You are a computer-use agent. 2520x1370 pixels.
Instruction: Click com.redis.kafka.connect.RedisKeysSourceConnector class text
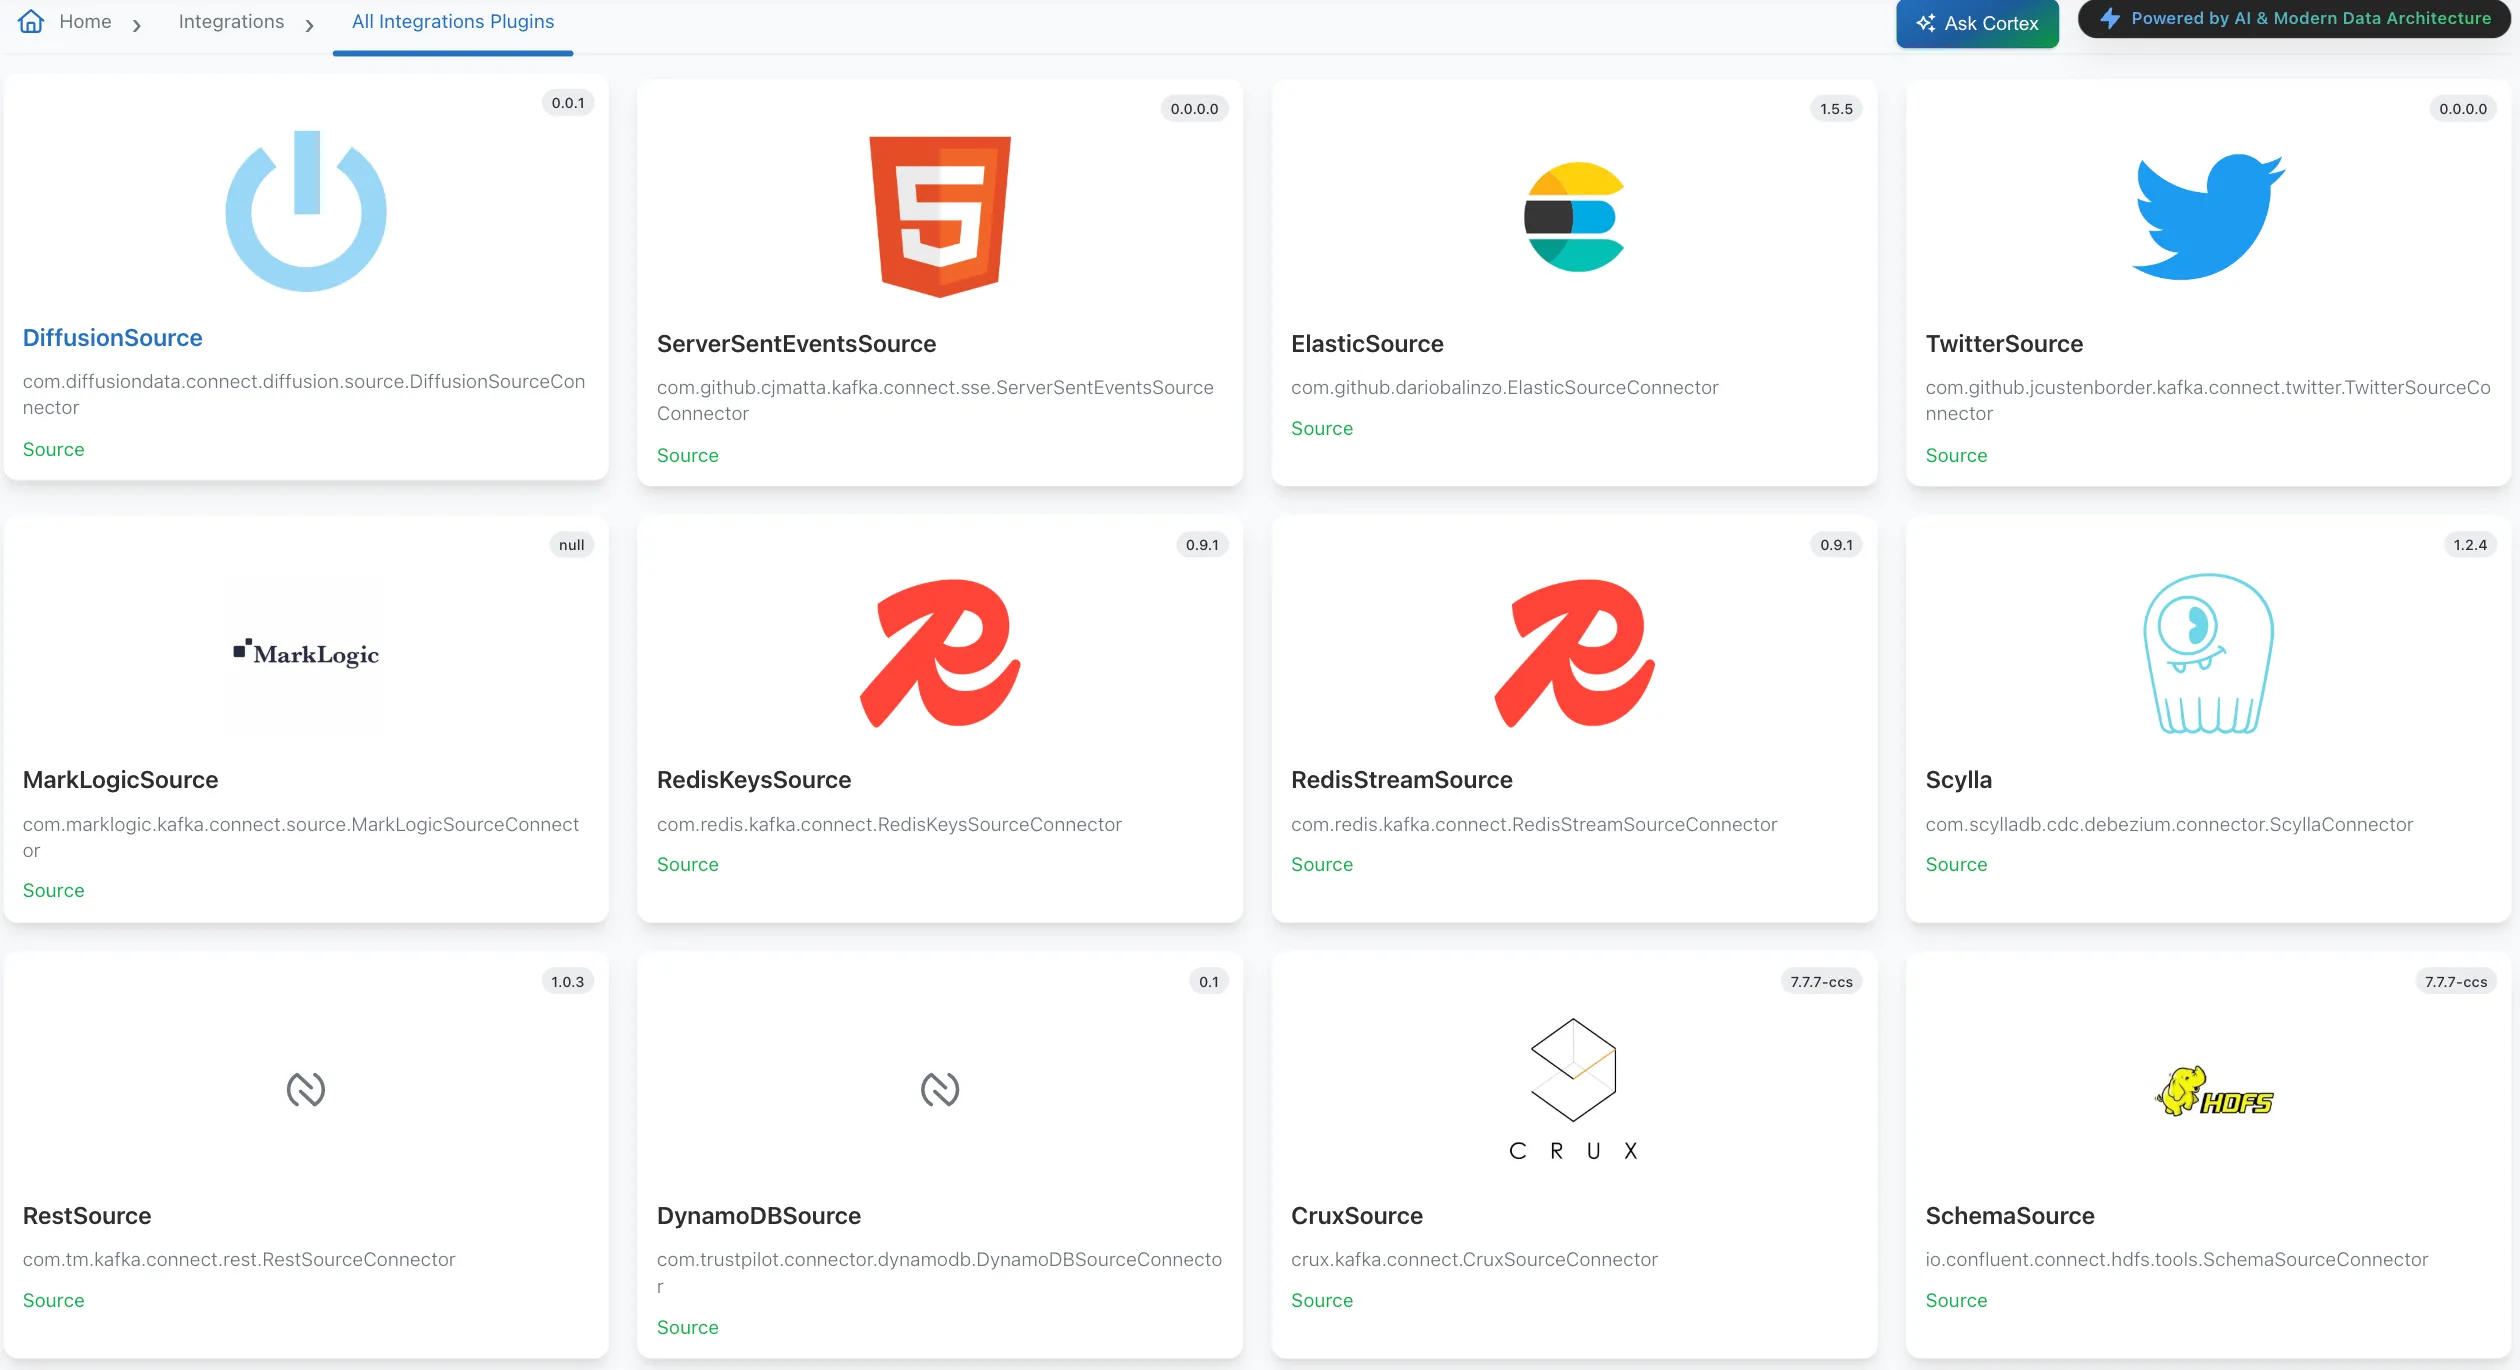[x=889, y=825]
